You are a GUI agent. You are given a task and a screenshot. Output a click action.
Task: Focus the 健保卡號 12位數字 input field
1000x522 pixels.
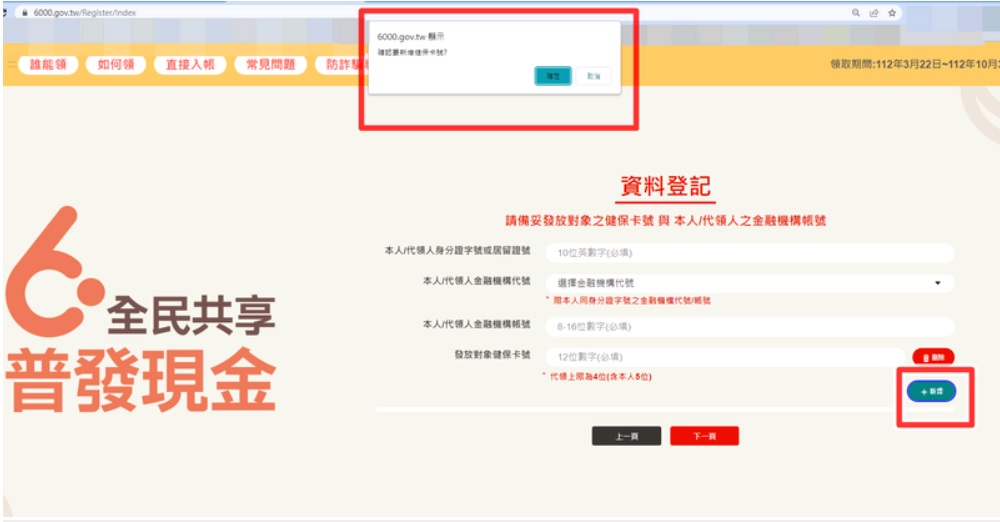tap(725, 357)
